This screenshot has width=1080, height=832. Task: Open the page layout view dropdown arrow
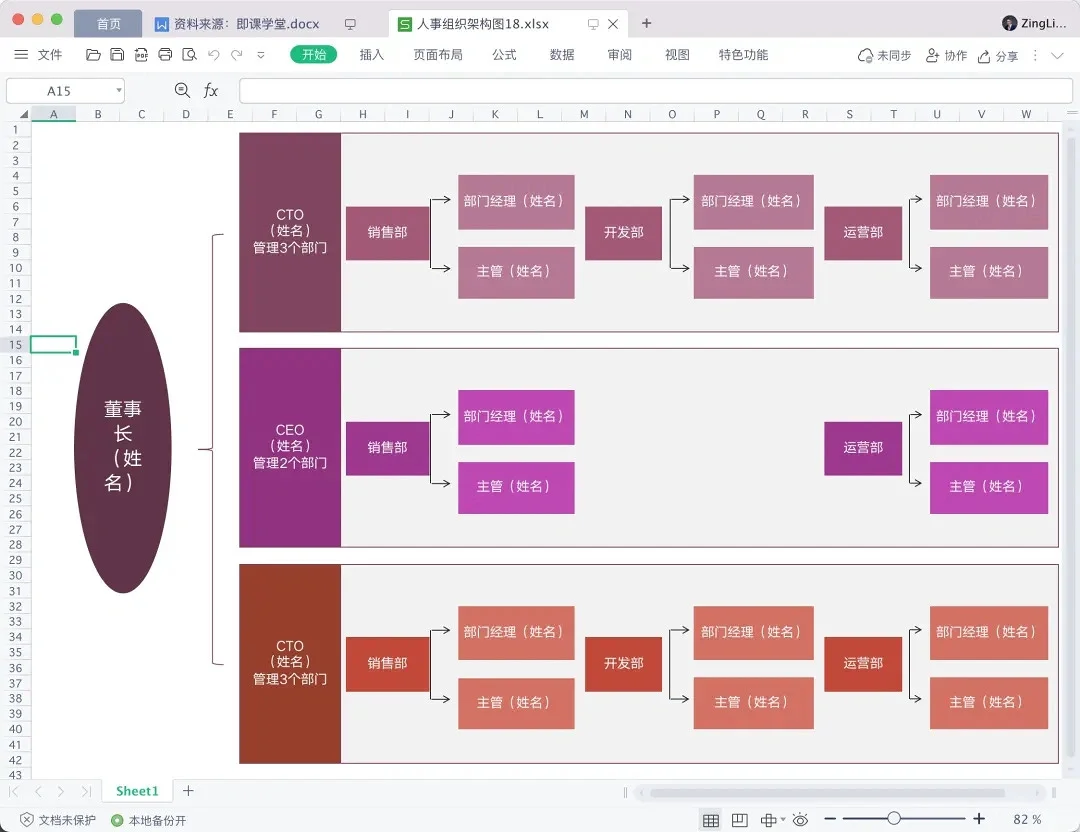781,819
